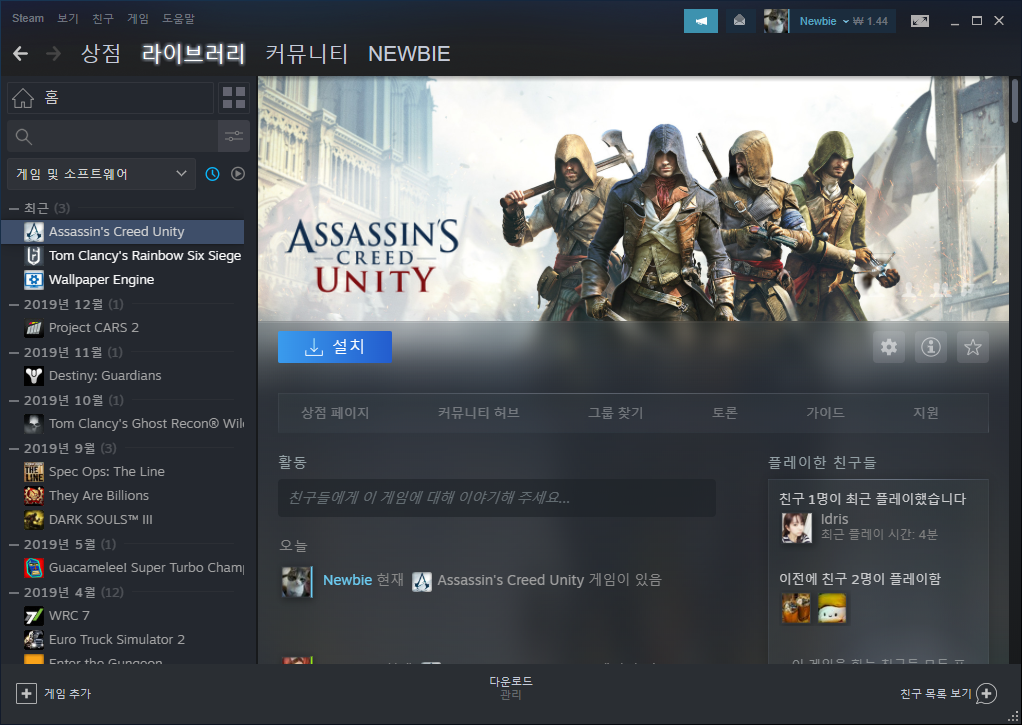Switch to grid collections view icon
The image size is (1022, 725).
click(233, 98)
